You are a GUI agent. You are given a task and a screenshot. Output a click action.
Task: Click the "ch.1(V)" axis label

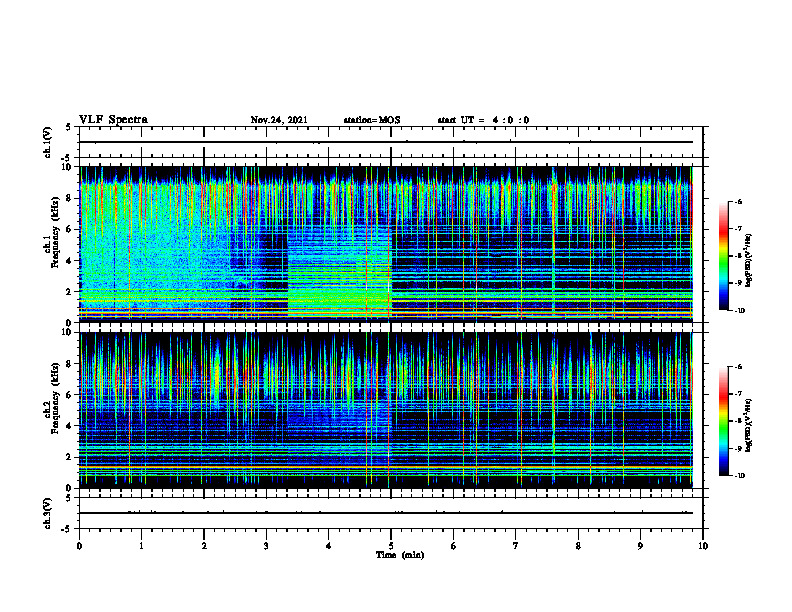point(47,142)
